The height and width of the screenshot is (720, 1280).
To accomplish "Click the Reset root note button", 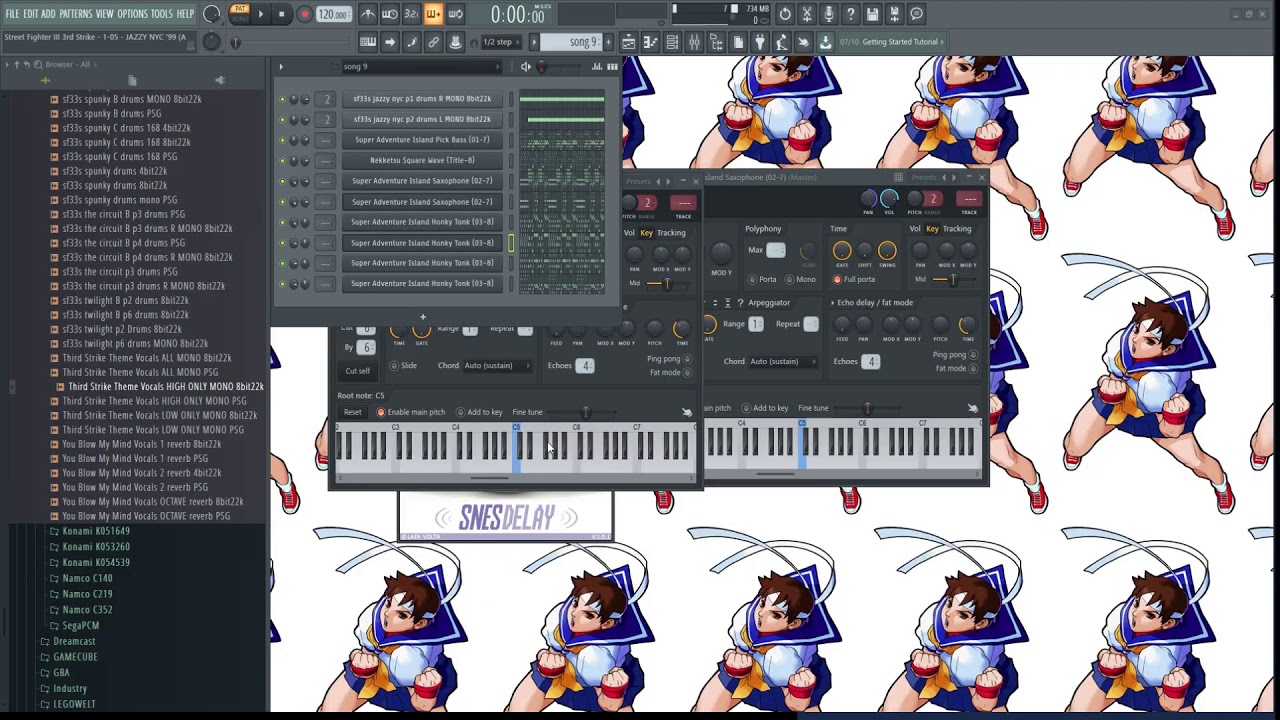I will [352, 412].
